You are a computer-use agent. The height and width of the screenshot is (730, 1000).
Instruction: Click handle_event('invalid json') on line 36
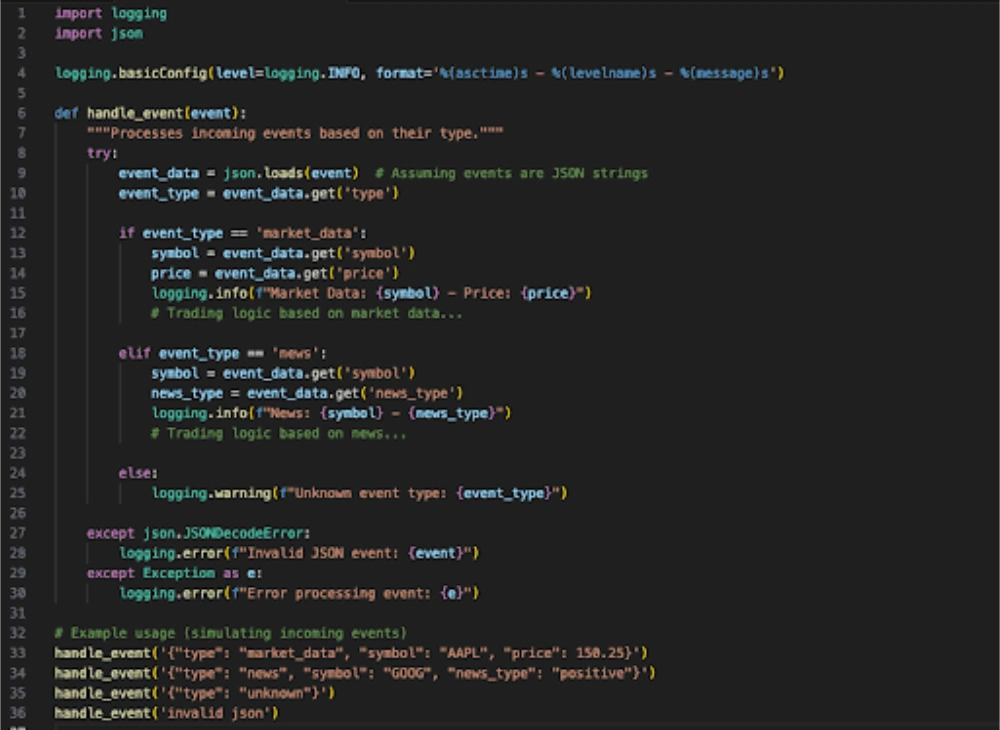coord(166,713)
